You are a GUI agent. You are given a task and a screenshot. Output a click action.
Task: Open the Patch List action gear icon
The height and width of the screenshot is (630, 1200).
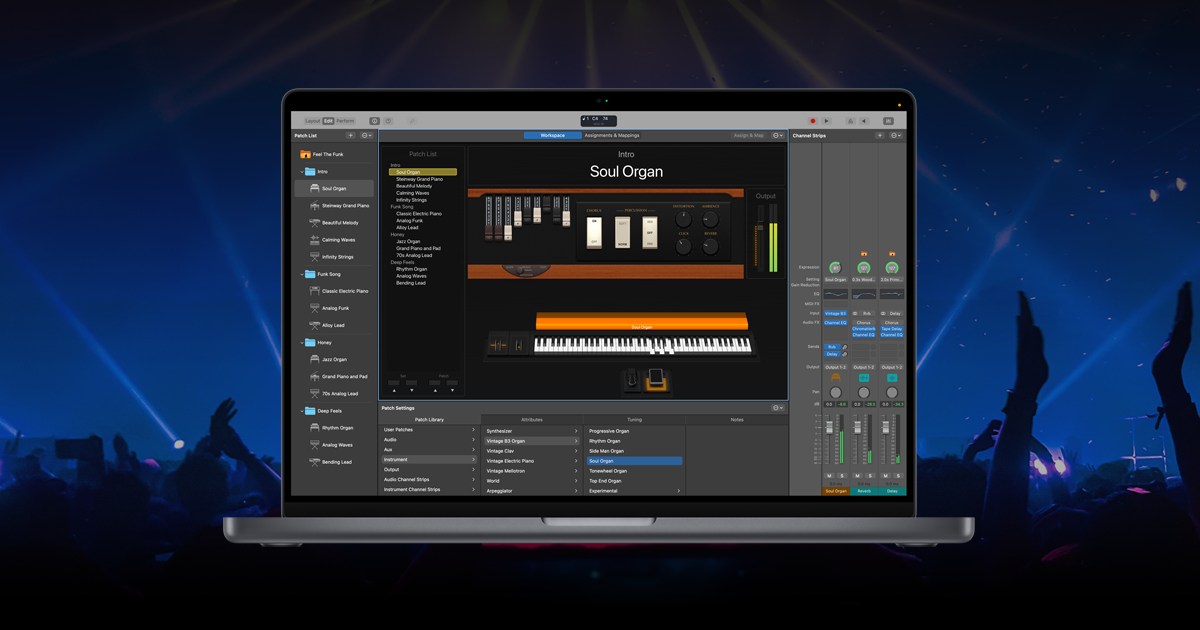tap(366, 136)
